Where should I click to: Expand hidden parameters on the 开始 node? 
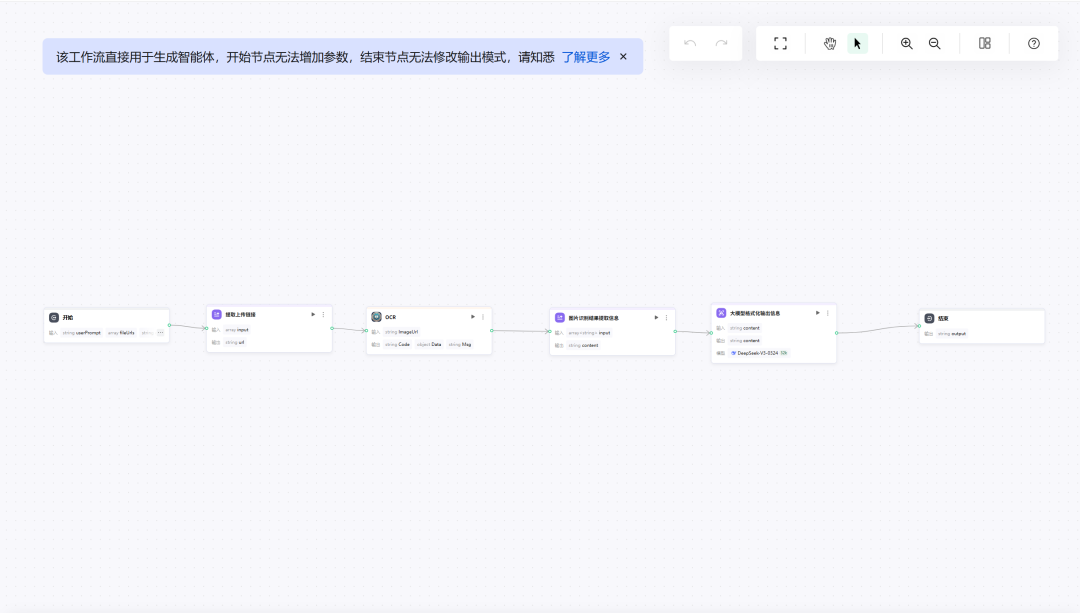click(160, 332)
